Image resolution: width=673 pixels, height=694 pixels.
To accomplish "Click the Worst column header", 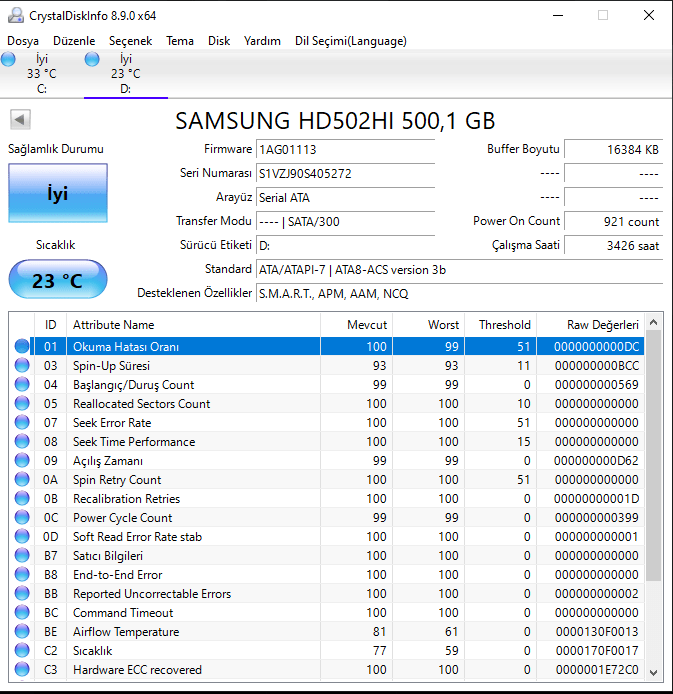I will point(428,325).
